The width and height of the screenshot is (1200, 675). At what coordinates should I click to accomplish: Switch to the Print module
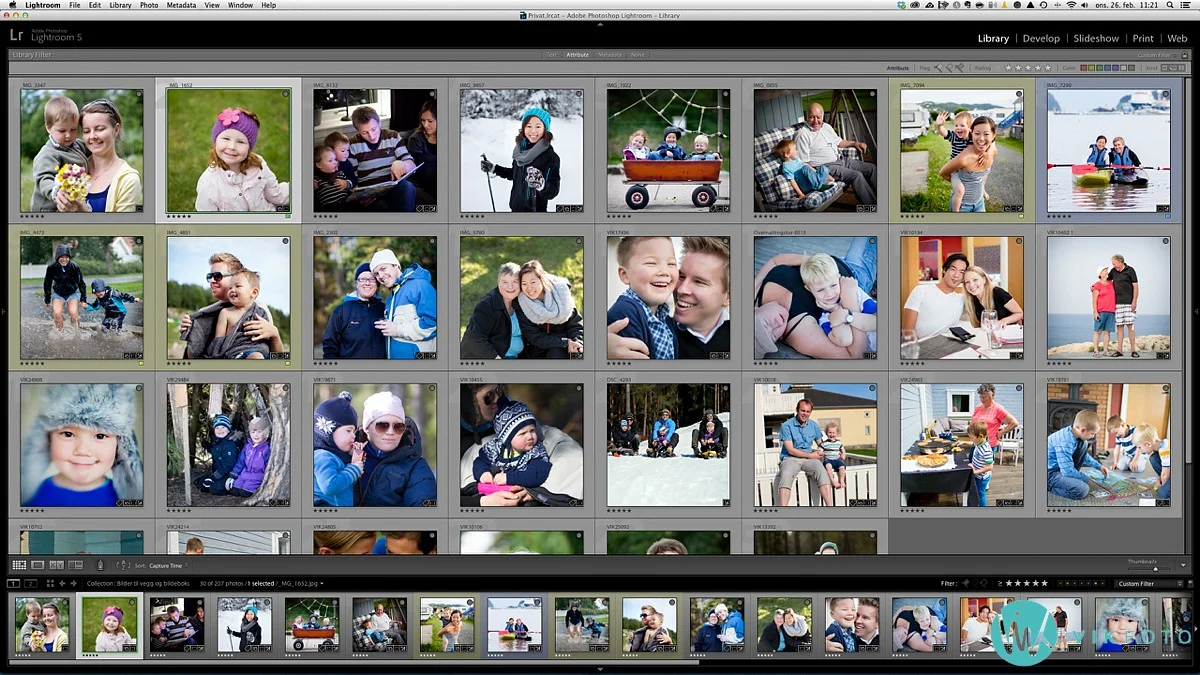click(1143, 38)
